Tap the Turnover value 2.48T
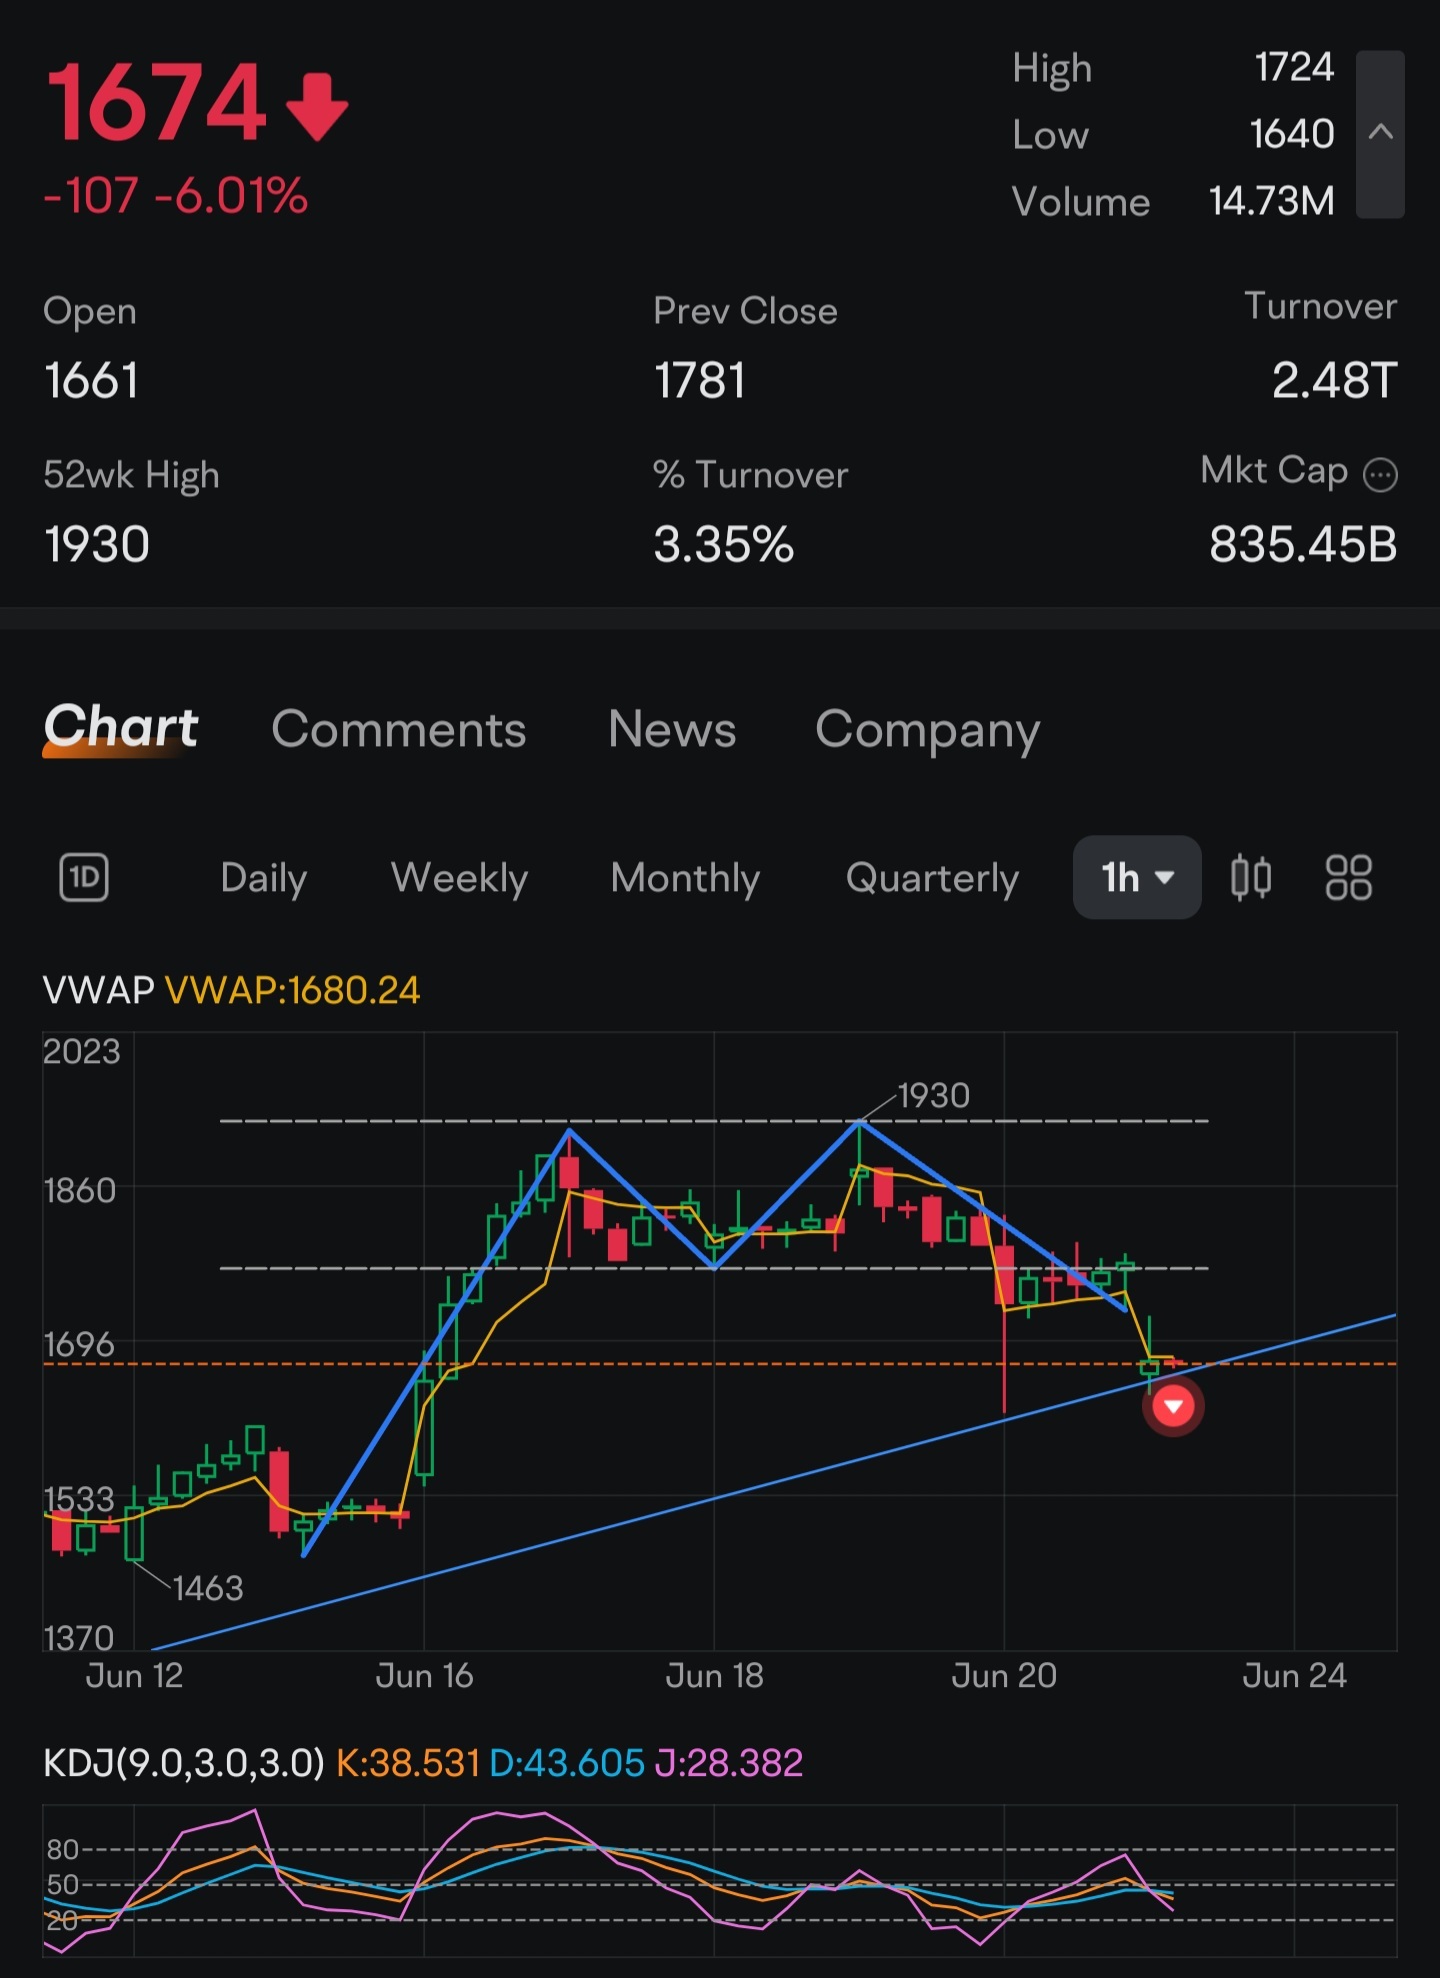 pyautogui.click(x=1334, y=381)
